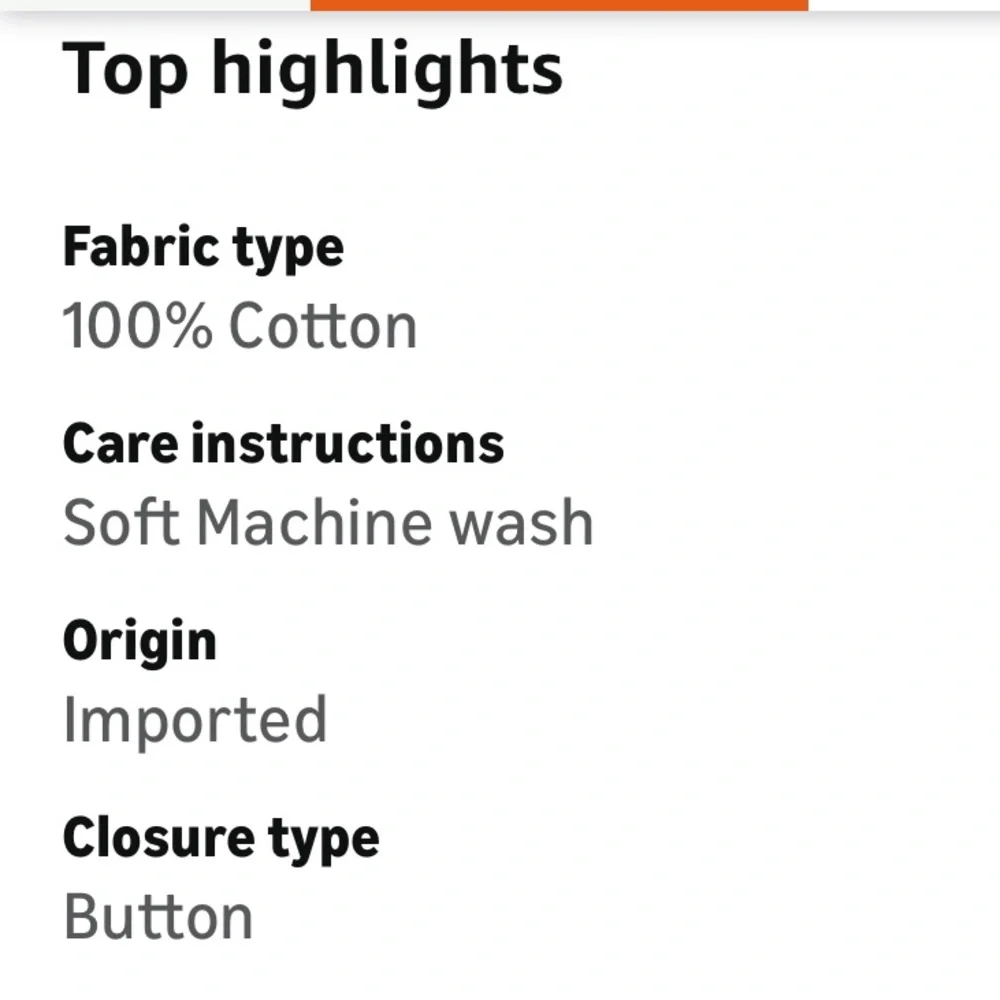Tap the "%" symbol before Cotton

[187, 326]
